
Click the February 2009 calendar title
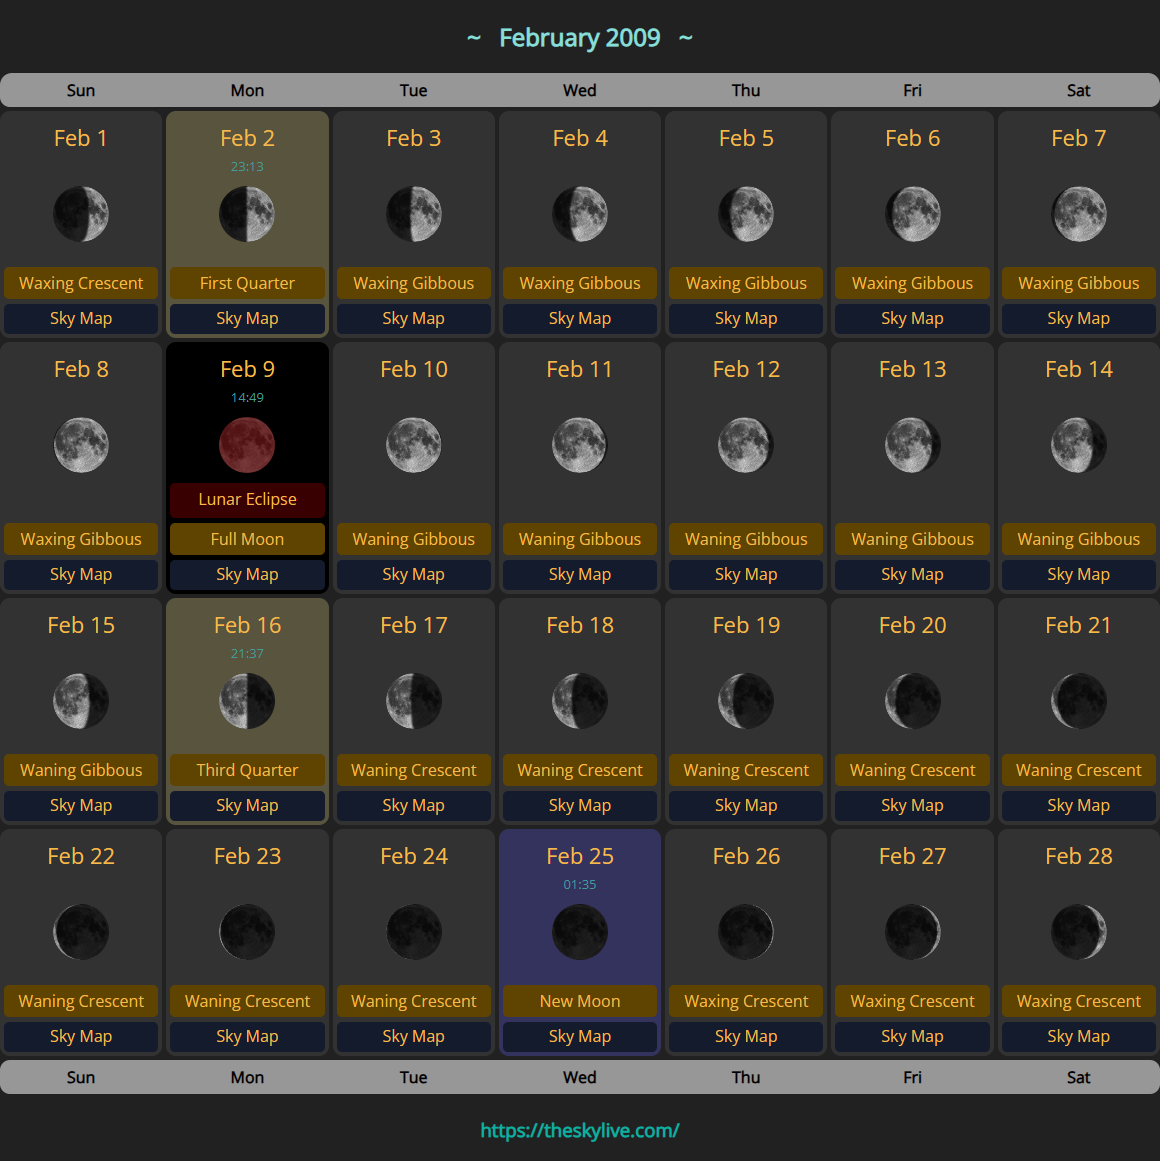580,38
